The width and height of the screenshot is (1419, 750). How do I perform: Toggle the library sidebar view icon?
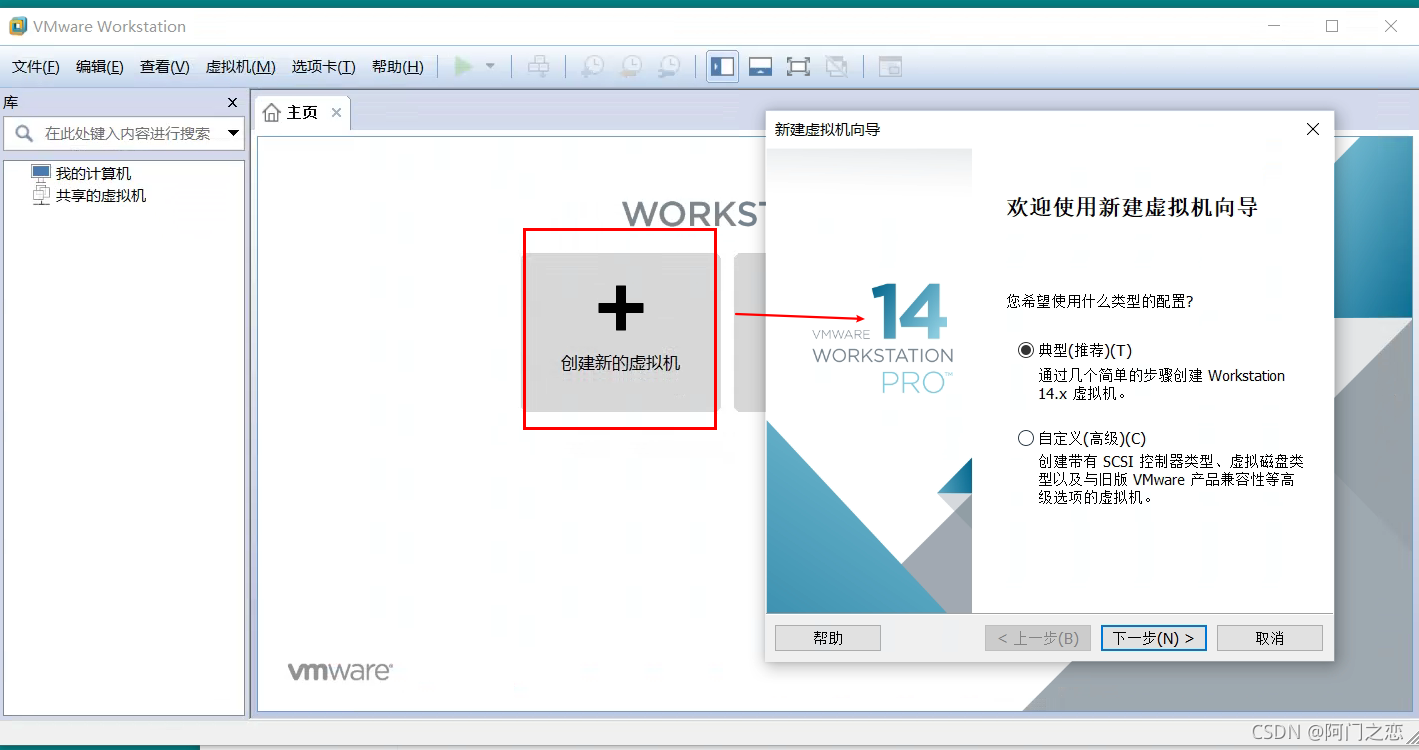[x=722, y=67]
